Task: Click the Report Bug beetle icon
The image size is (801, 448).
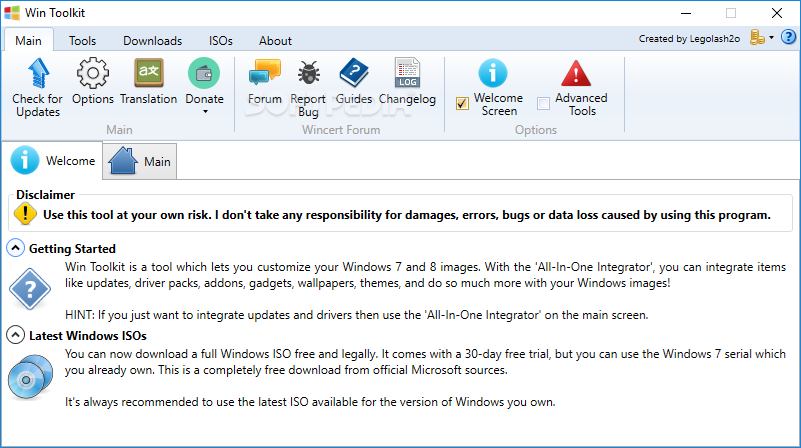Action: [x=309, y=73]
